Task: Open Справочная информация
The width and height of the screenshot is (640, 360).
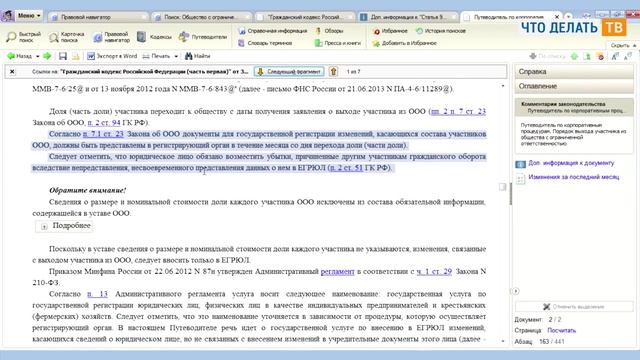Action: click(x=272, y=31)
